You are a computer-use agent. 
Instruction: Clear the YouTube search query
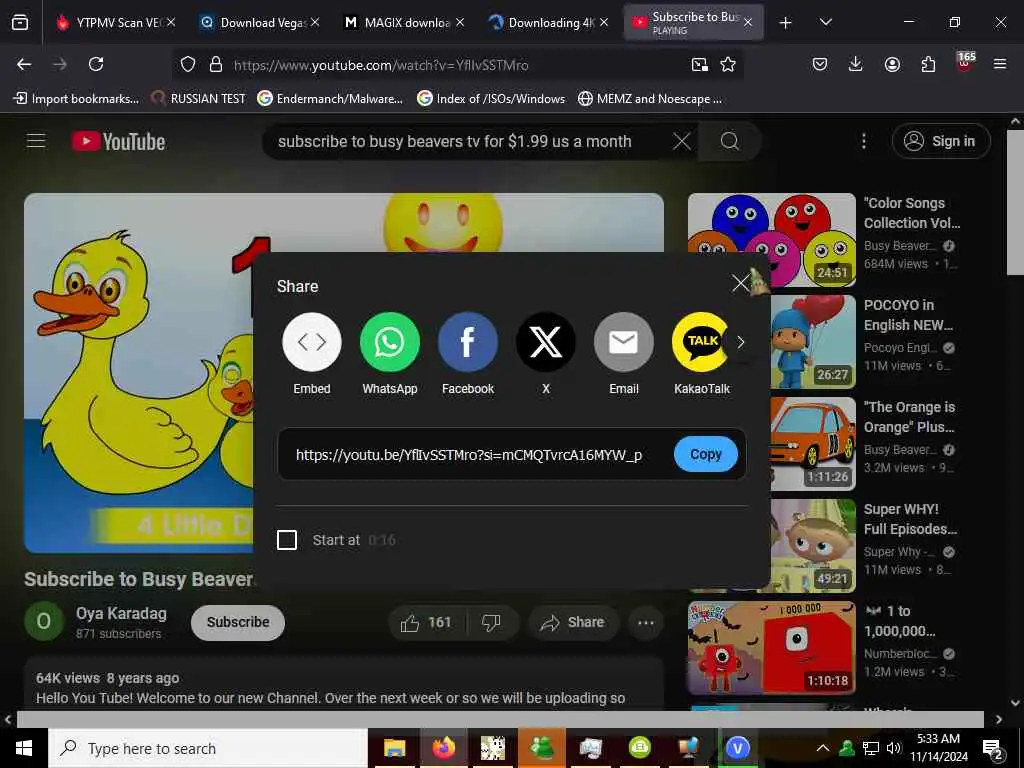coord(682,141)
